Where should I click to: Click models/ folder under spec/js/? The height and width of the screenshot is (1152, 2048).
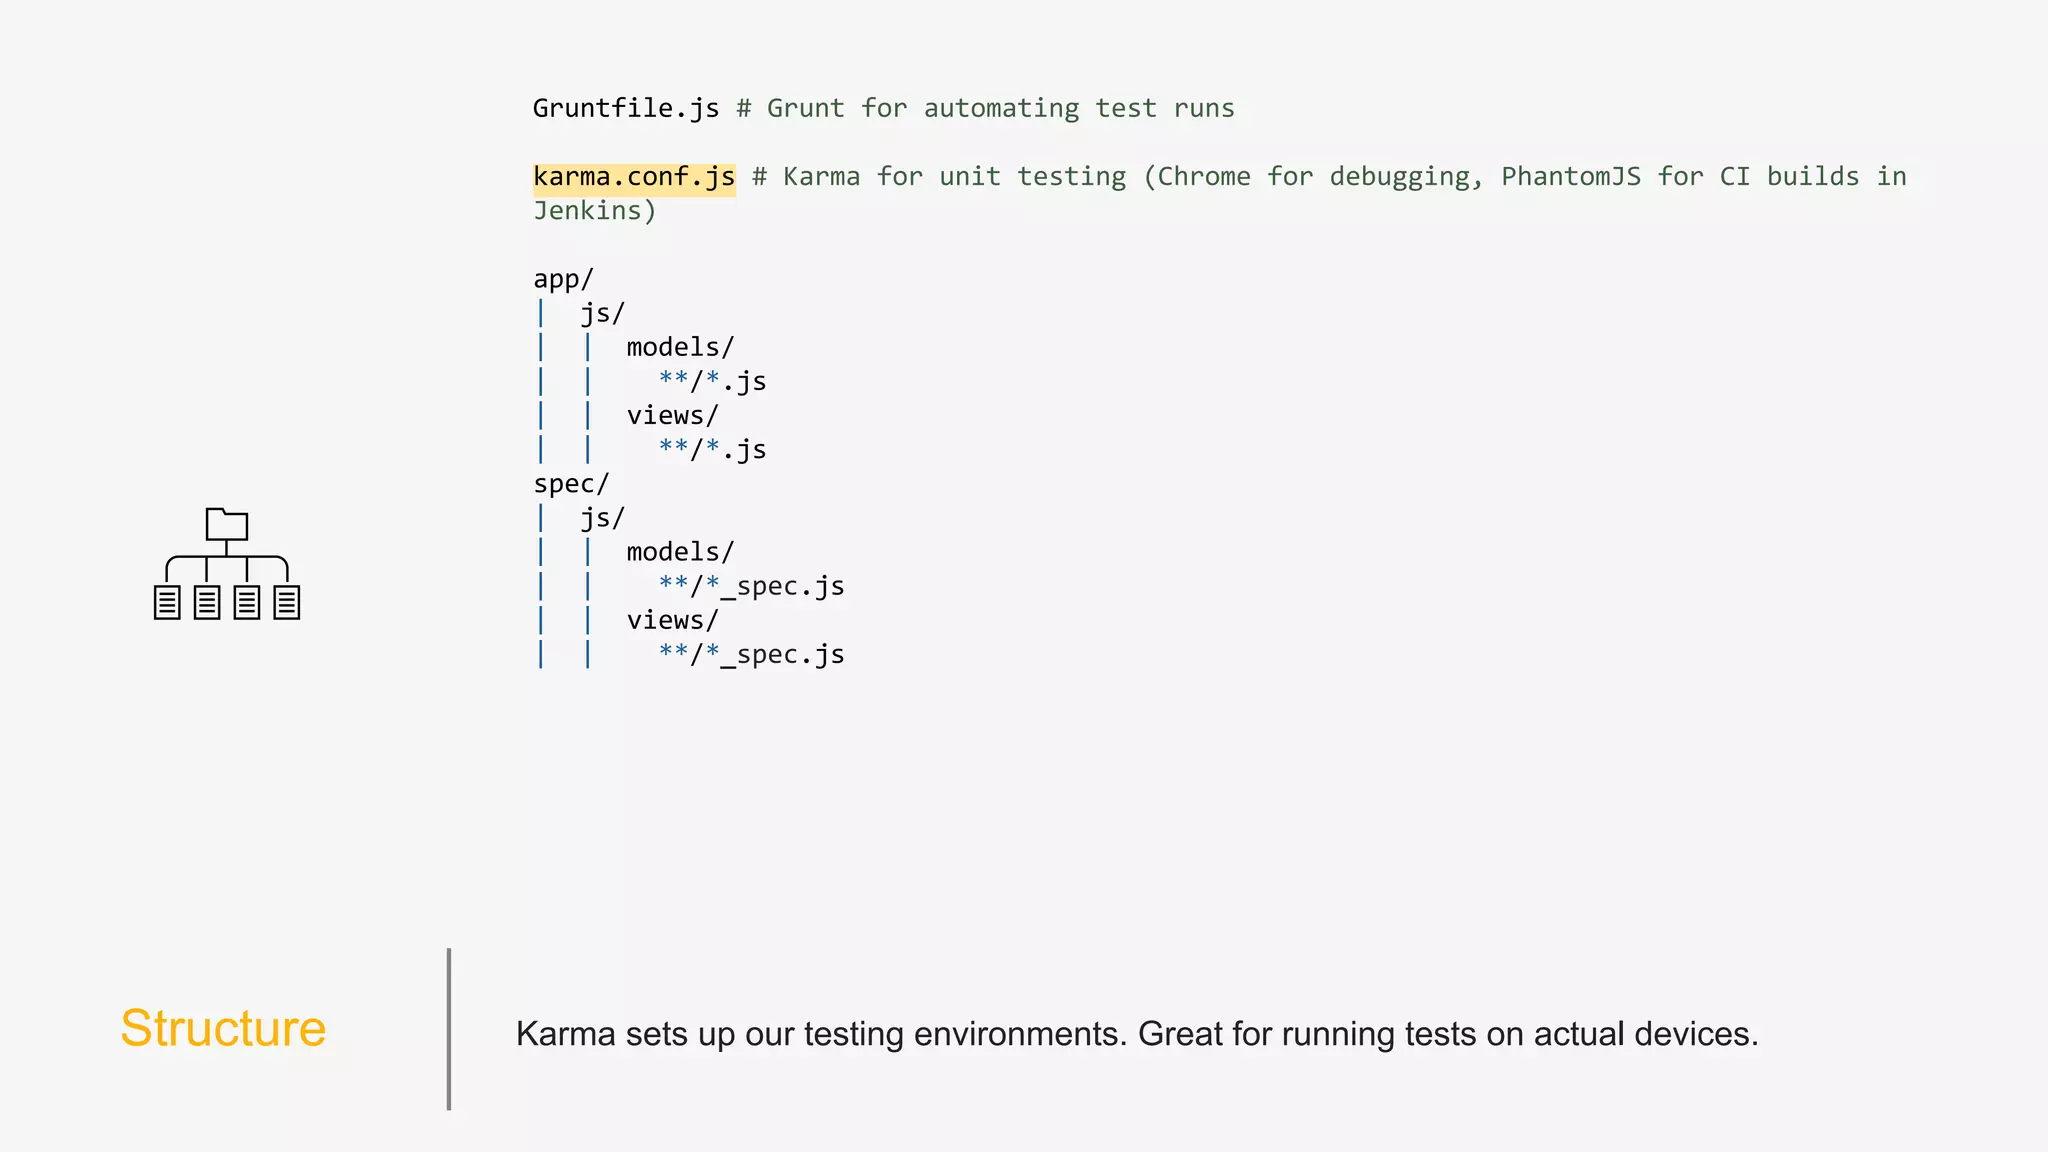680,553
